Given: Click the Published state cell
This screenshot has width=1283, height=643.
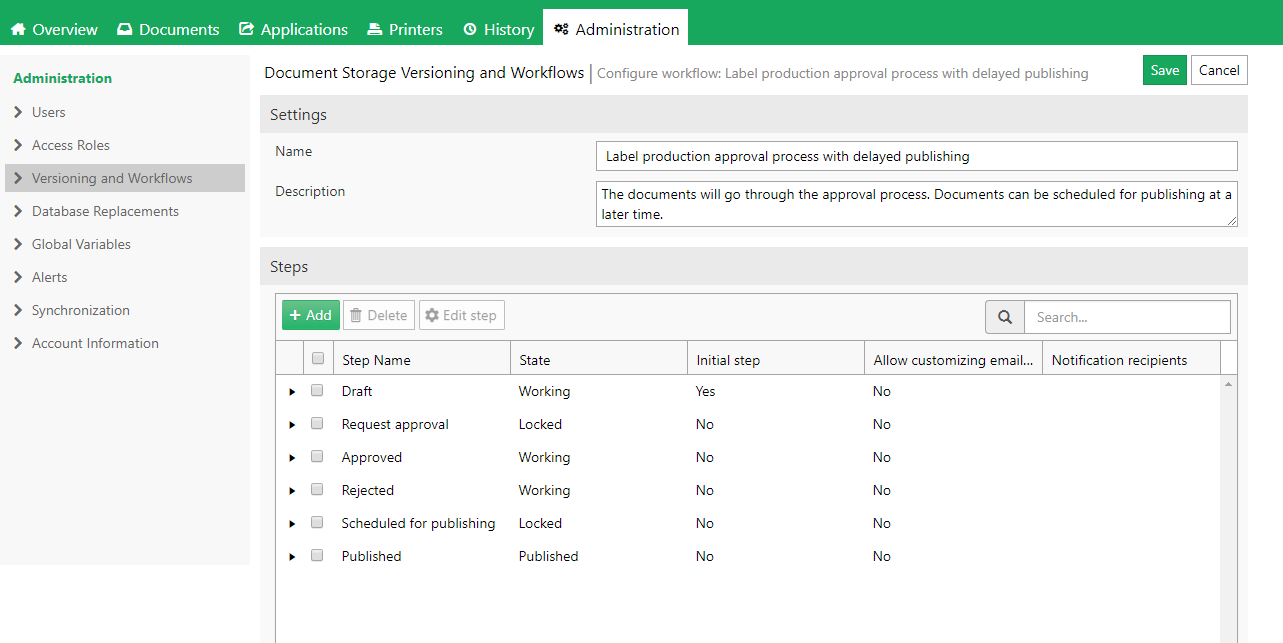Looking at the screenshot, I should (548, 556).
